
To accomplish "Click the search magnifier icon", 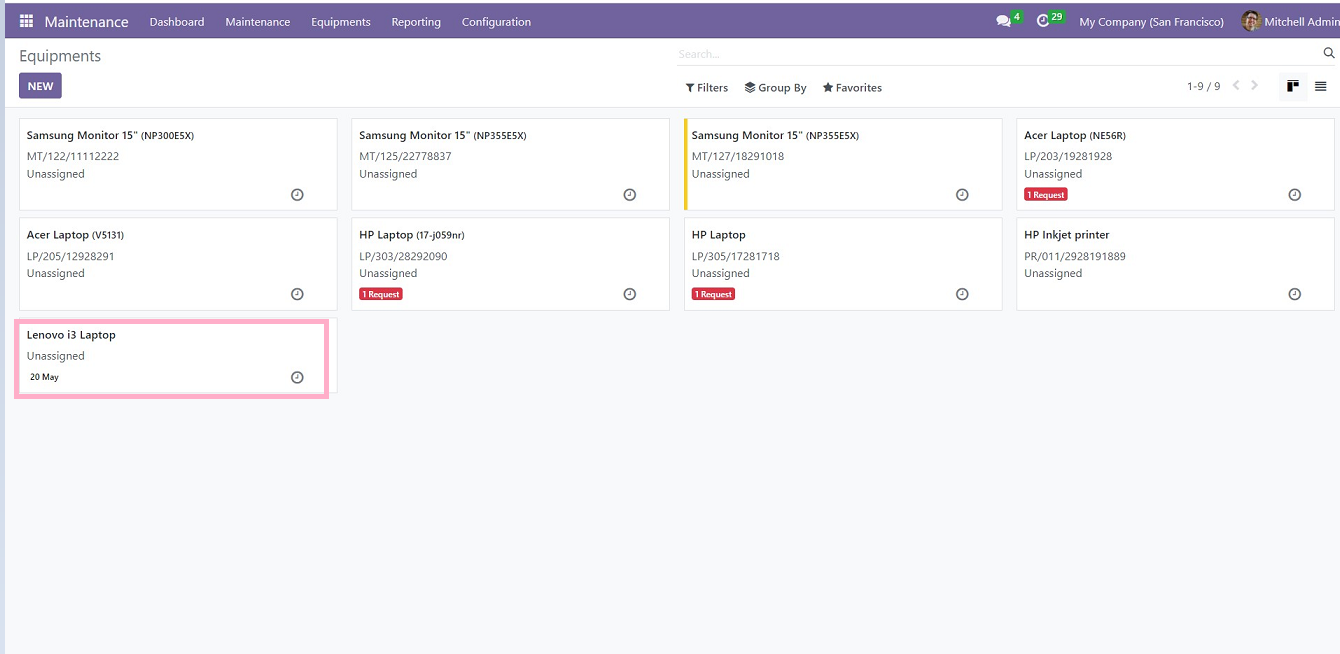I will pos(1329,54).
